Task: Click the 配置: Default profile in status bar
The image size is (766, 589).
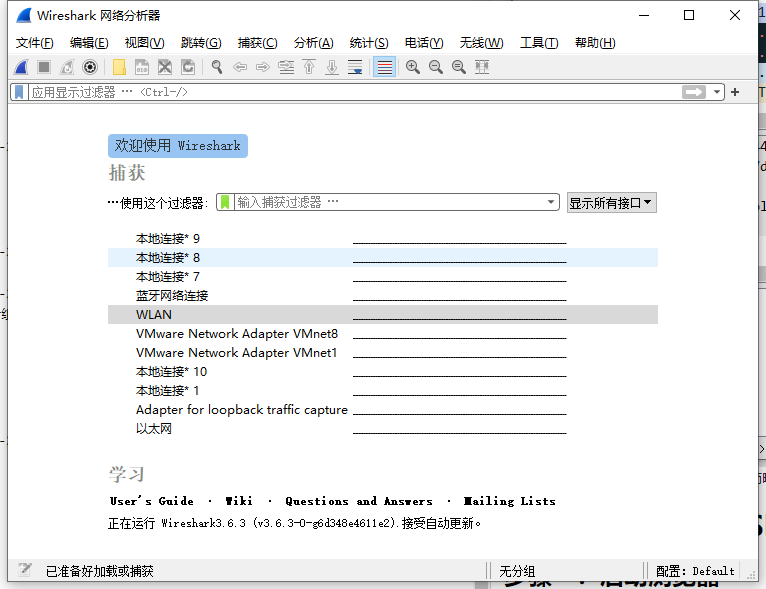Action: (x=695, y=571)
